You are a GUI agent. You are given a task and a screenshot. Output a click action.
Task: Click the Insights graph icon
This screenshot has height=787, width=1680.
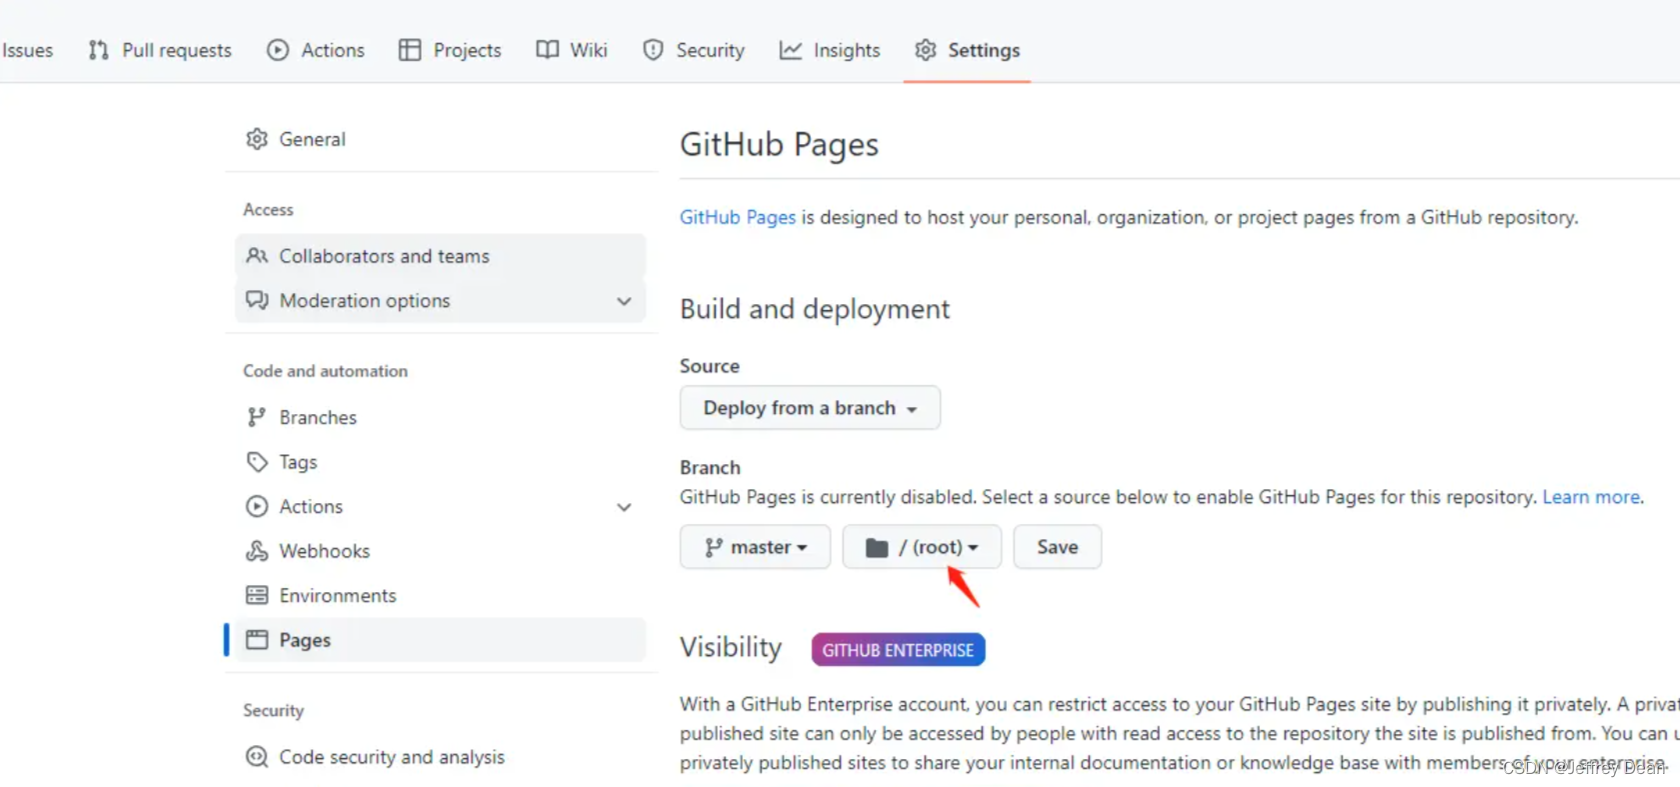791,50
